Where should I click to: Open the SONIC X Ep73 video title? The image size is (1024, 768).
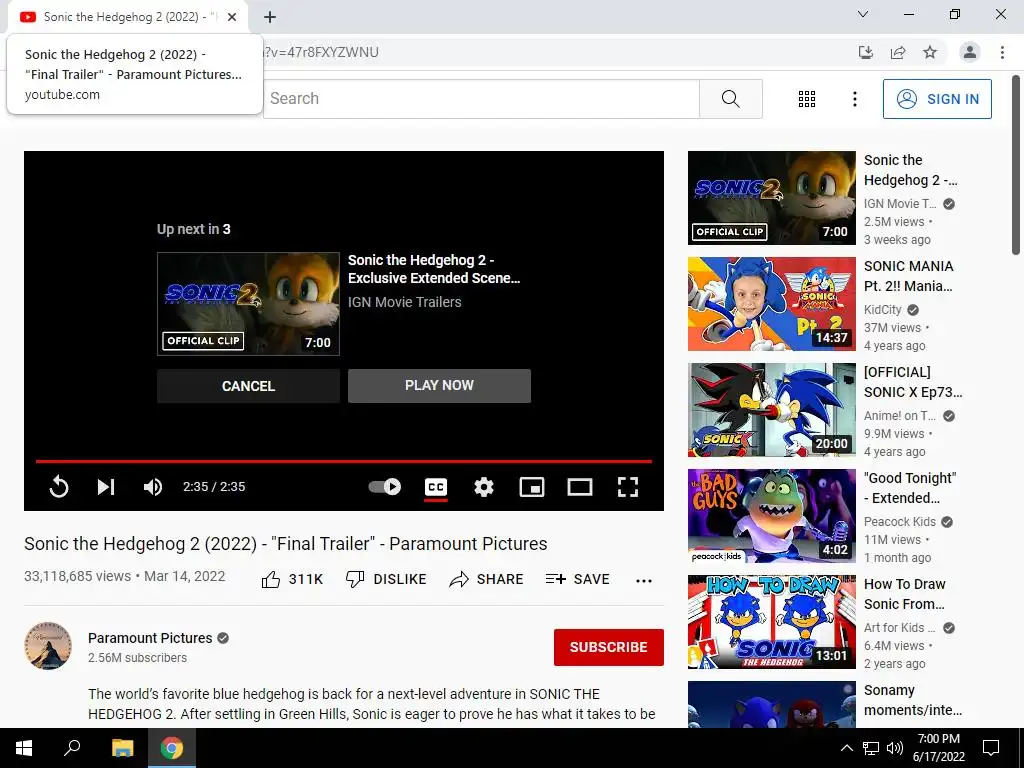(x=912, y=382)
